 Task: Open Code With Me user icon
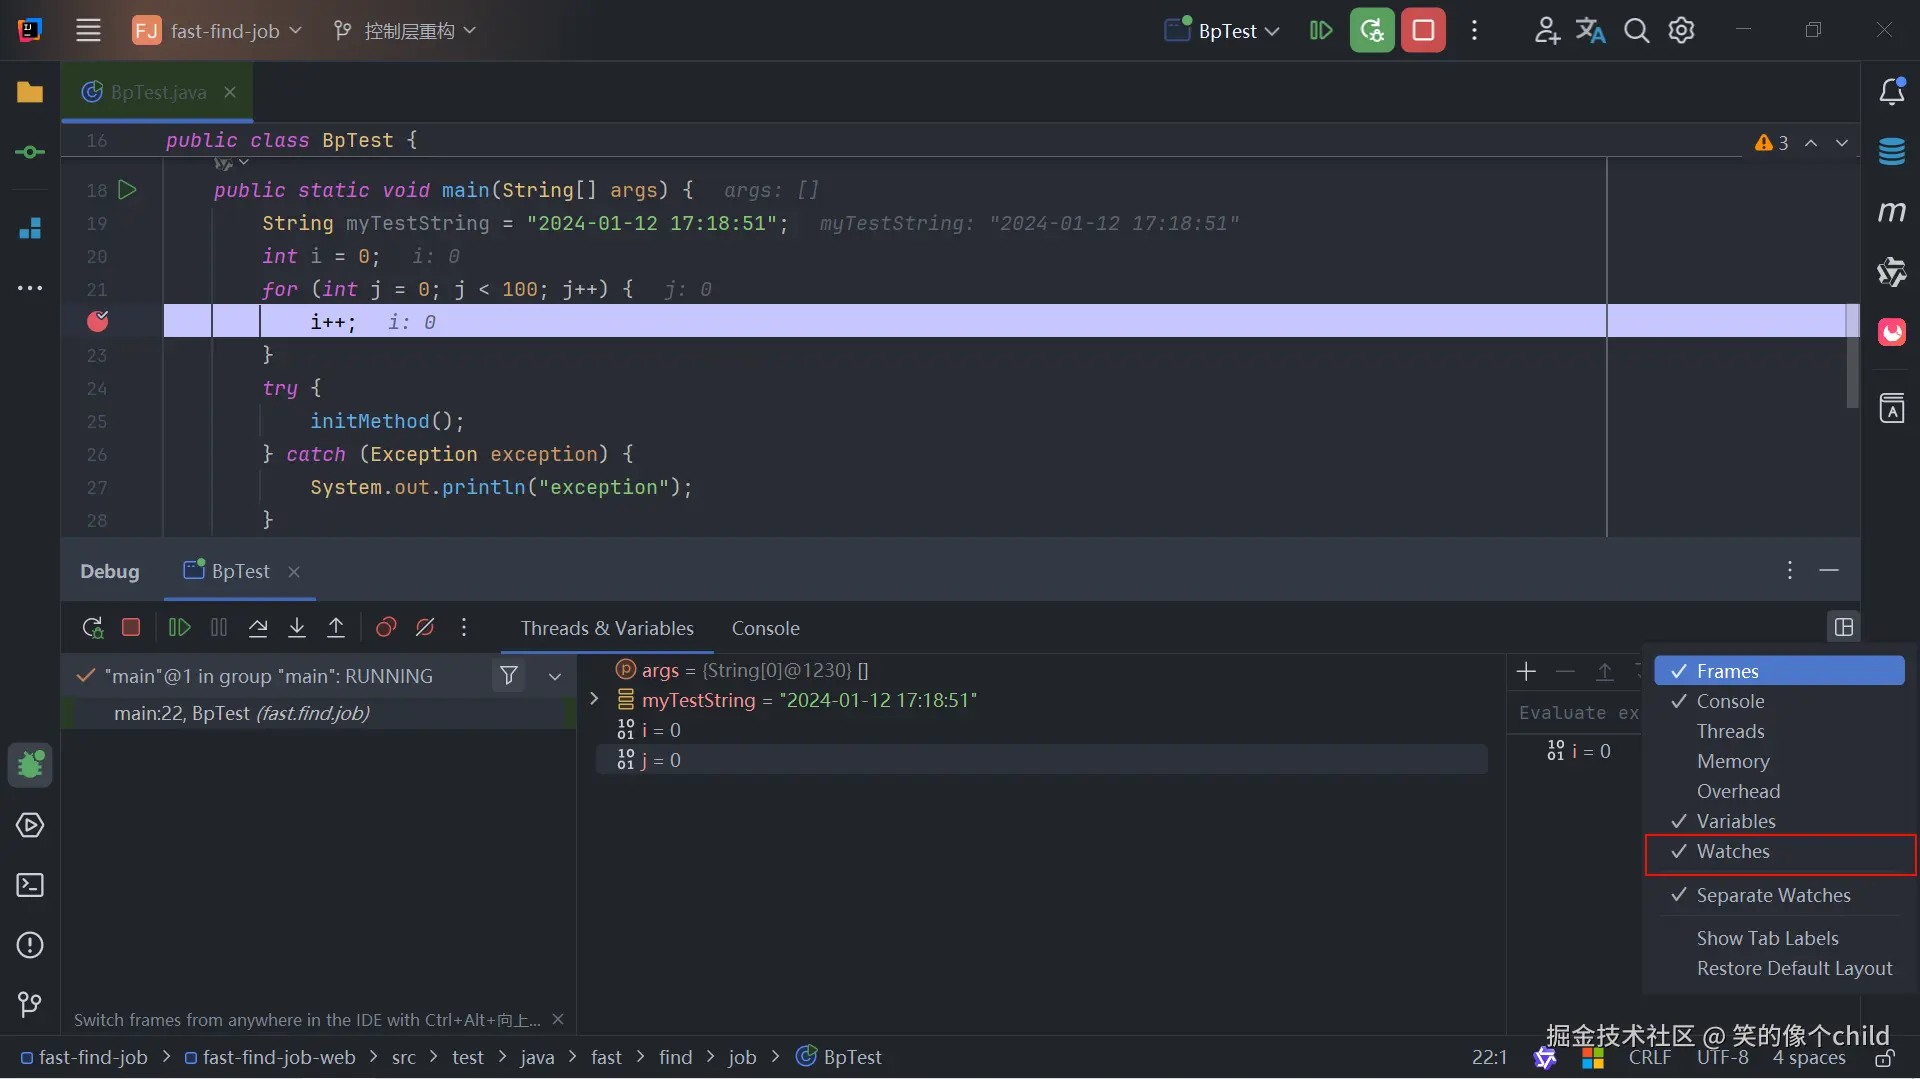point(1546,31)
